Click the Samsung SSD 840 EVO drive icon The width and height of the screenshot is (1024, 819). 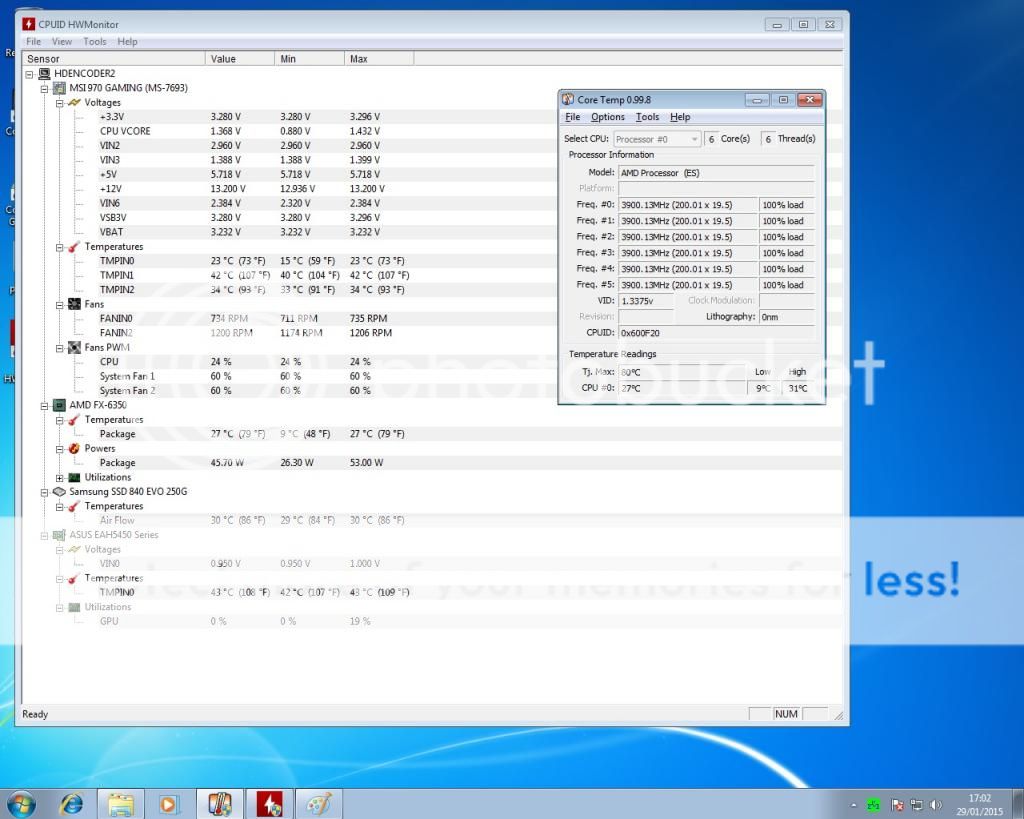tap(59, 491)
